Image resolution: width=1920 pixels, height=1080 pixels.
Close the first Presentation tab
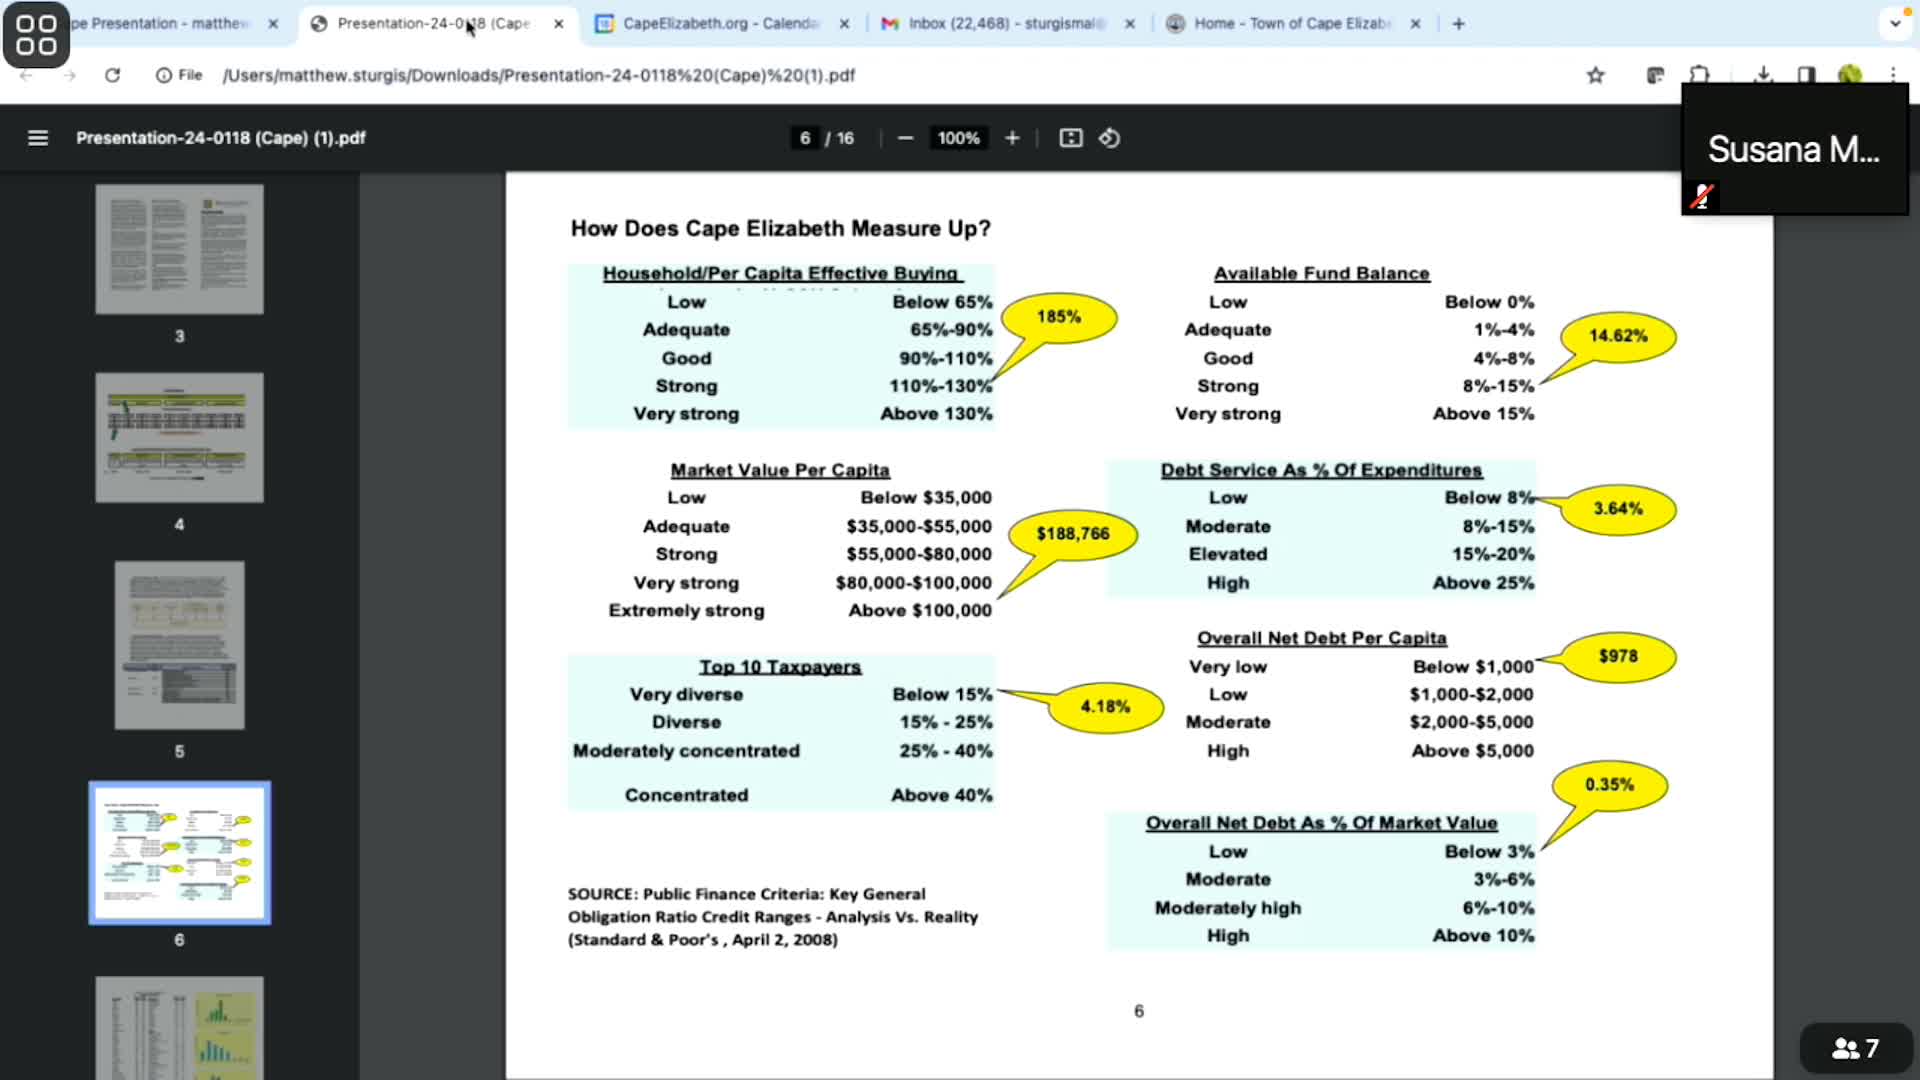(273, 23)
